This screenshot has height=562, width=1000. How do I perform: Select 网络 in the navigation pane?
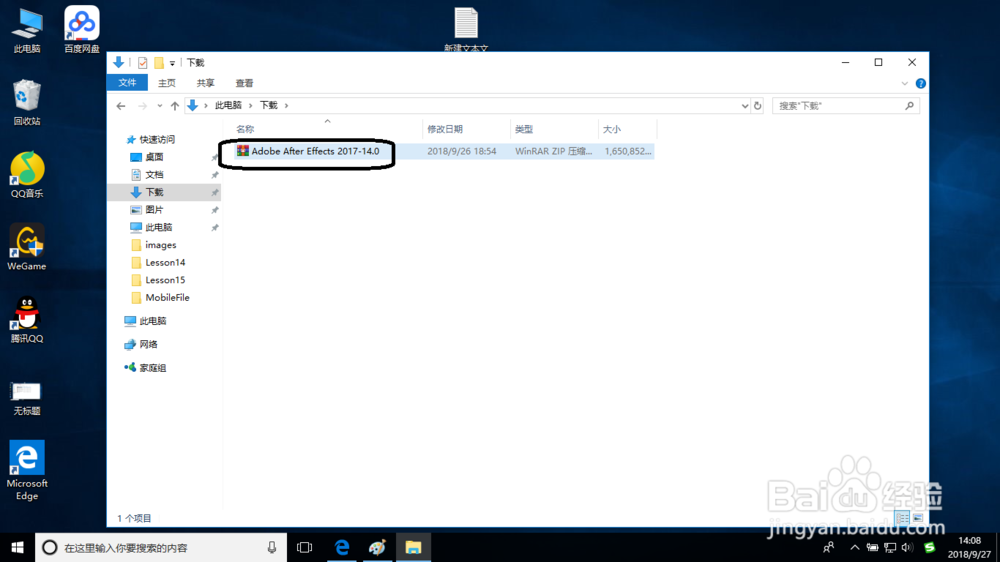[x=148, y=344]
